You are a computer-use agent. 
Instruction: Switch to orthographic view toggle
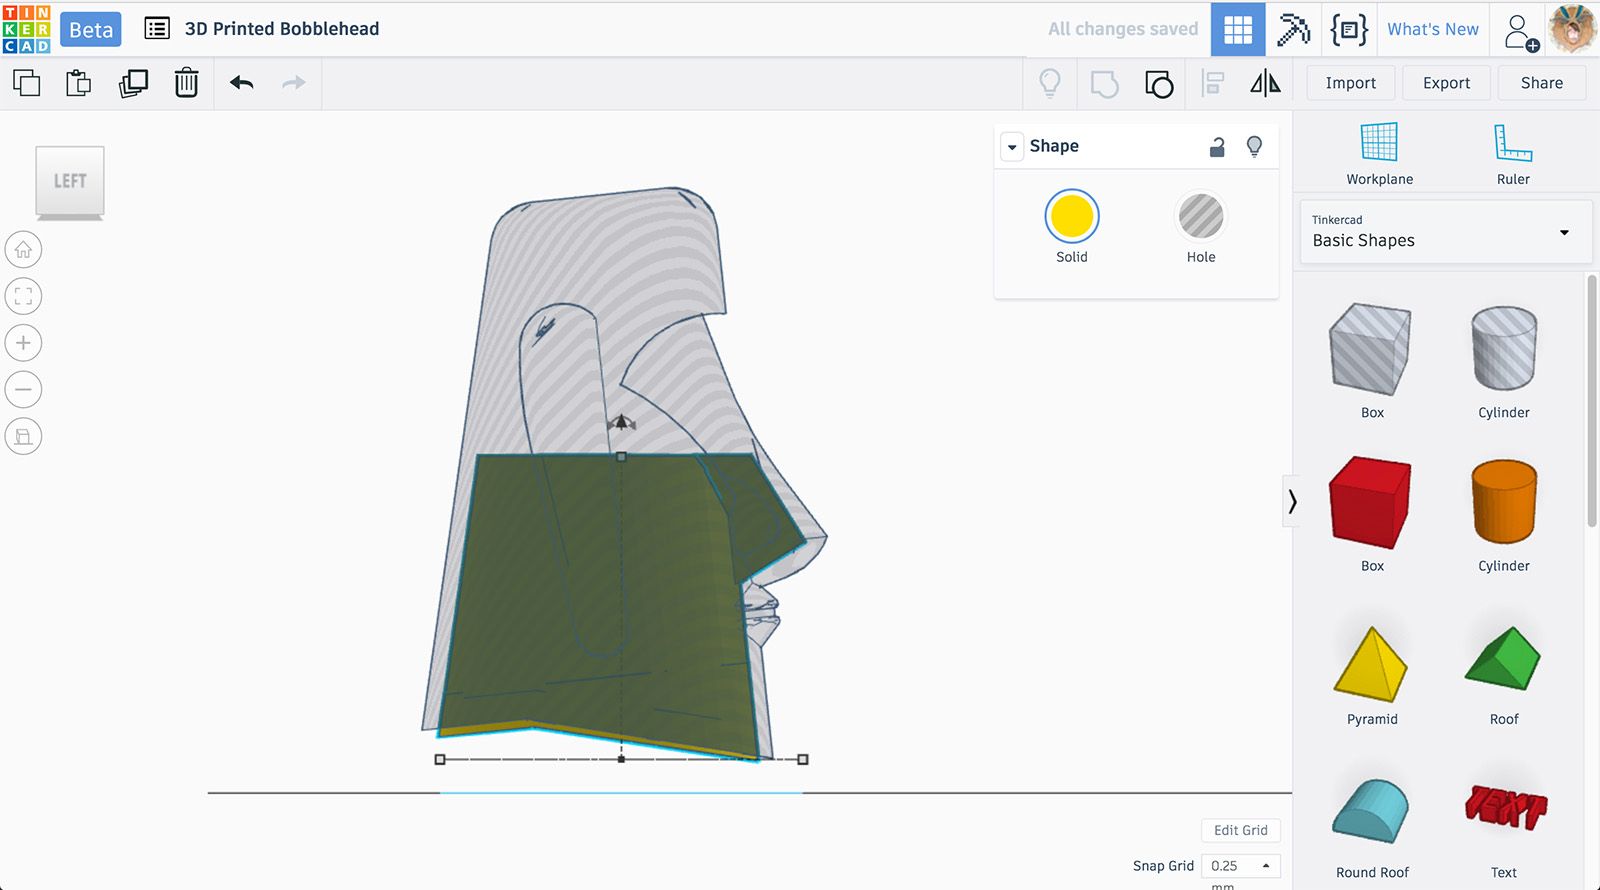(x=24, y=436)
